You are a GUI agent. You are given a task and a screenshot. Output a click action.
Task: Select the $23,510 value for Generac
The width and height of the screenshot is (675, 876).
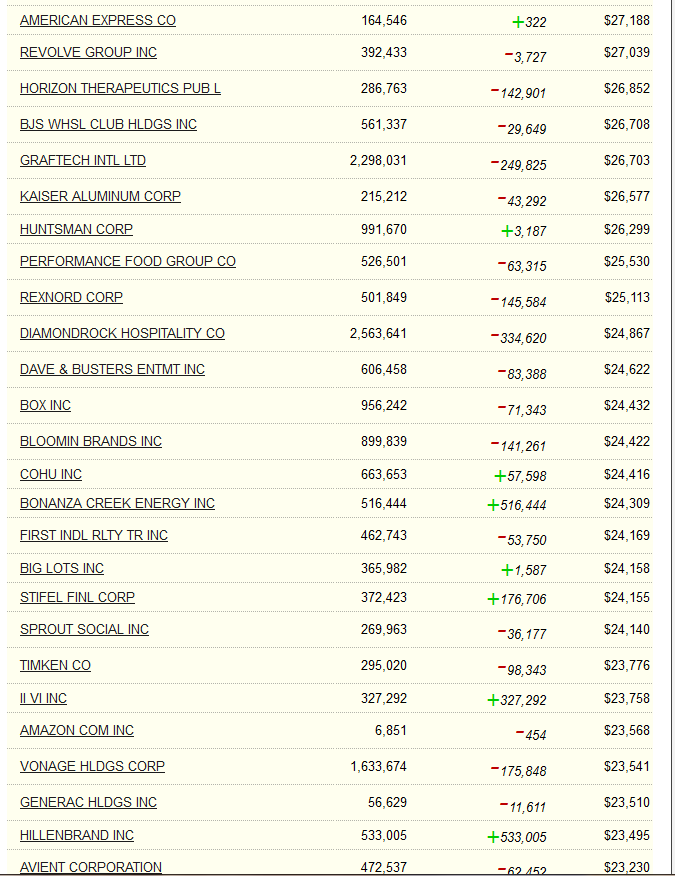tap(627, 803)
